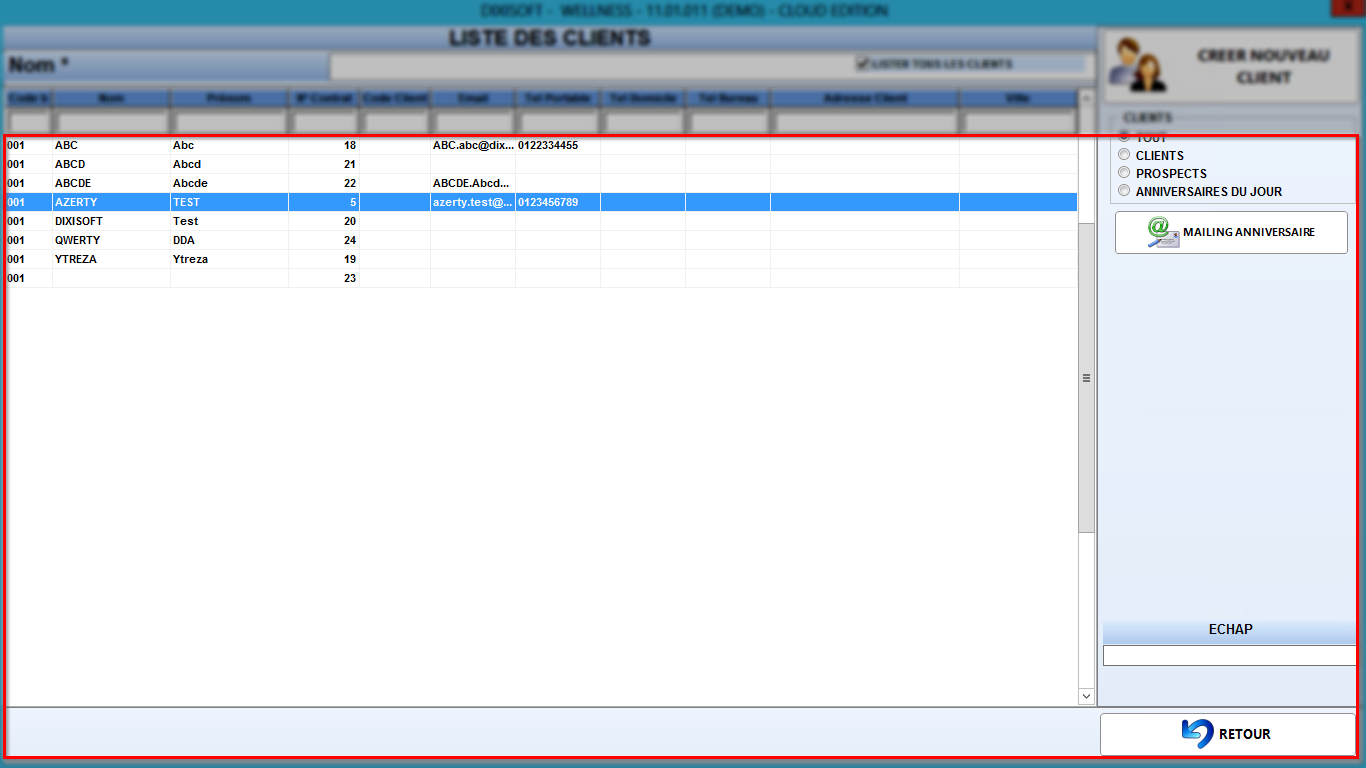The image size is (1366, 768).
Task: Click the input field under ECHAP
Action: (x=1229, y=655)
